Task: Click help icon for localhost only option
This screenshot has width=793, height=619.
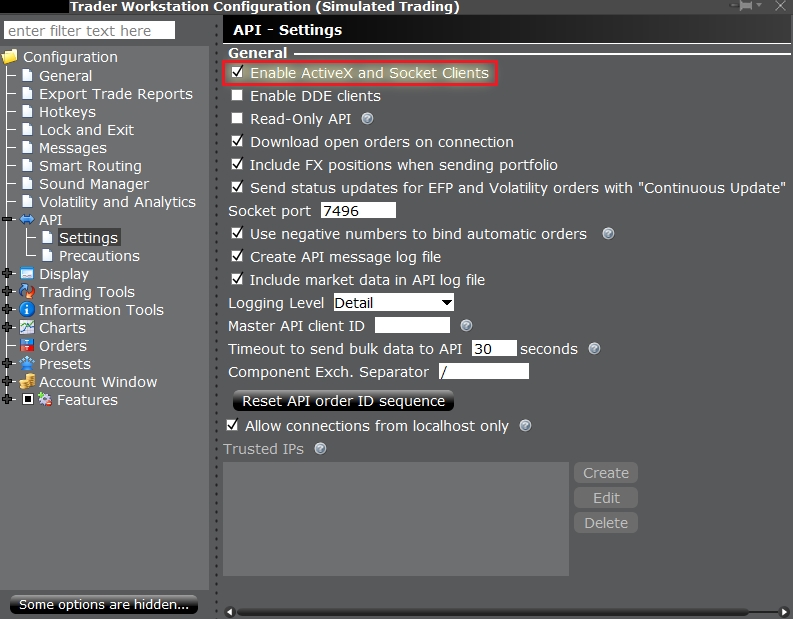Action: pos(525,426)
